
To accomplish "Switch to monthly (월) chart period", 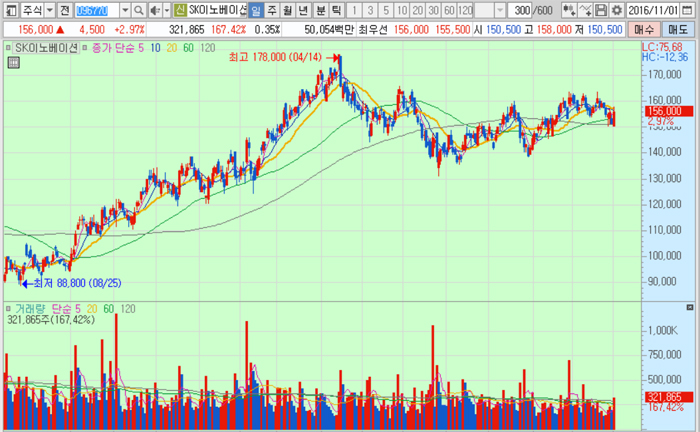I will point(288,10).
